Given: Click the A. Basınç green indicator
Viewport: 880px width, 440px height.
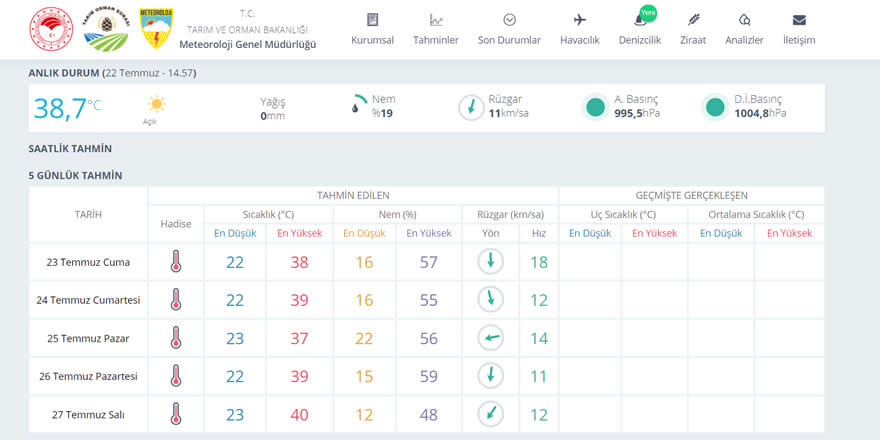Looking at the screenshot, I should click(596, 107).
